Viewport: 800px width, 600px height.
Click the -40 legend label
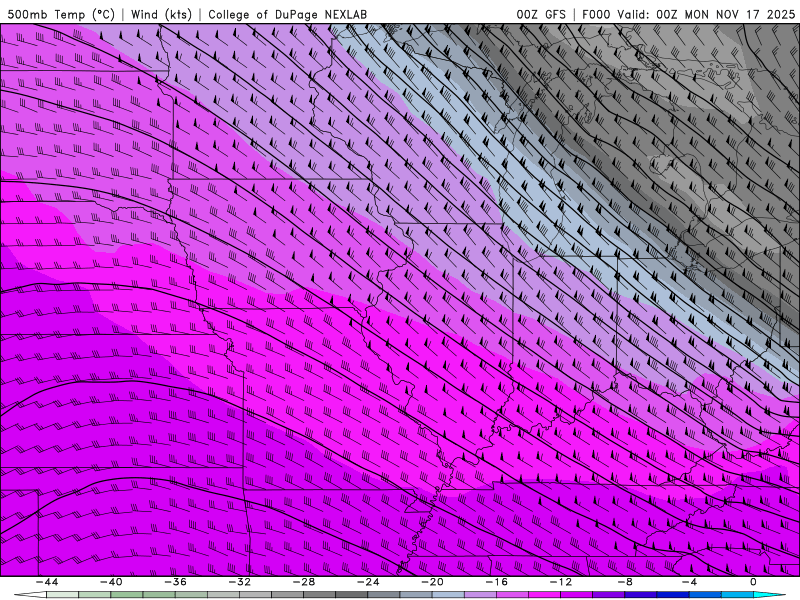111,582
